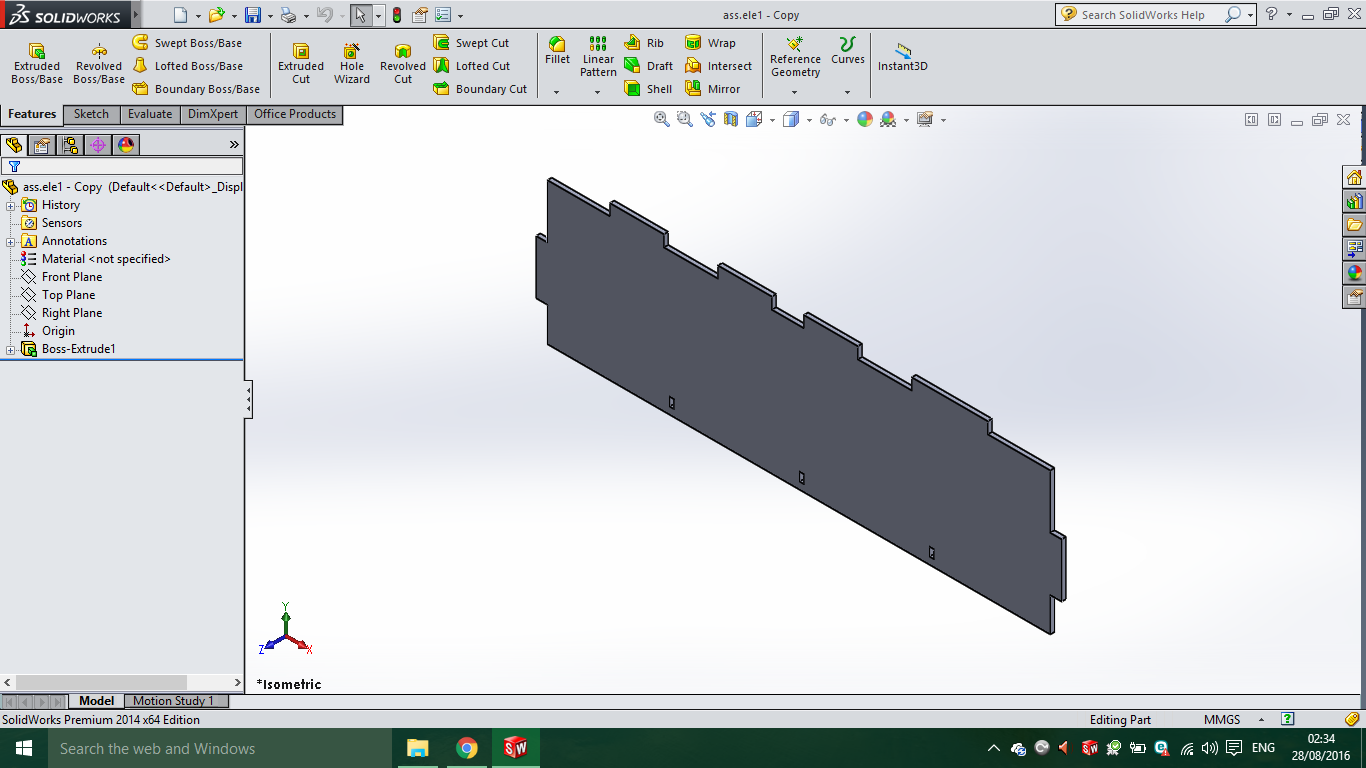Open File Explorer from the taskbar
This screenshot has width=1366, height=768.
(x=417, y=748)
